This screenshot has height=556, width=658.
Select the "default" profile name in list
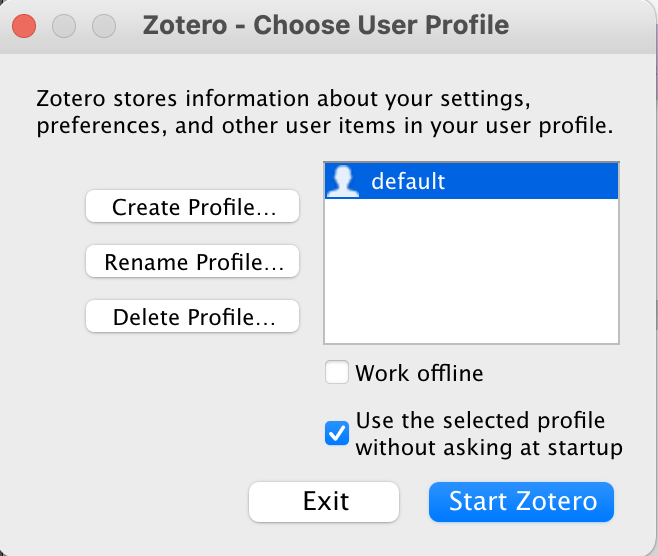tap(408, 182)
